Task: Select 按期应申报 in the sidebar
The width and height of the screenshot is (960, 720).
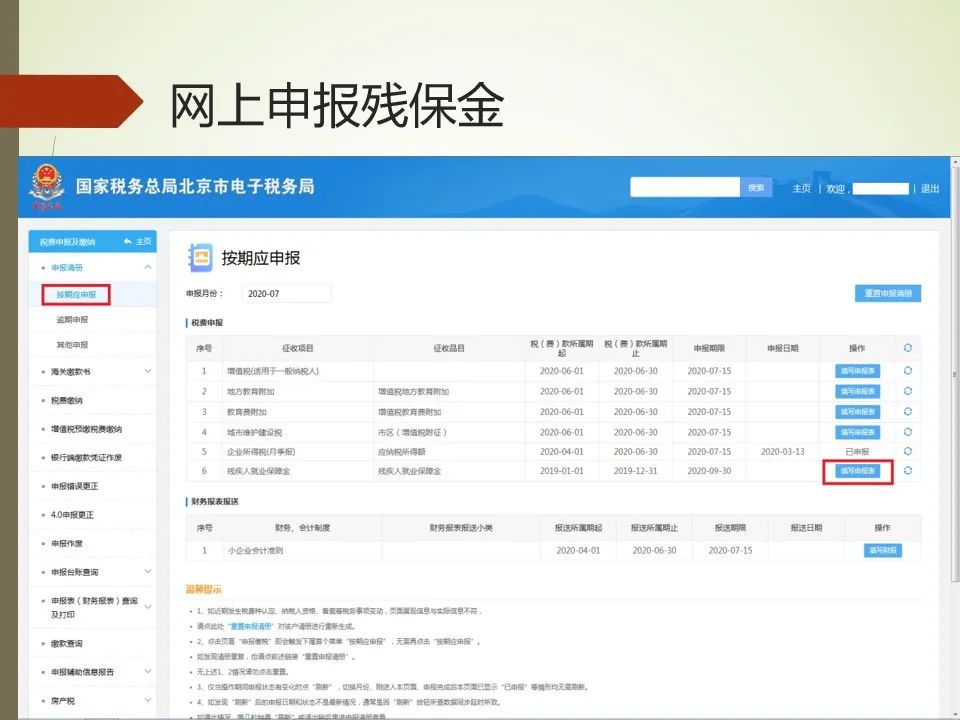Action: pos(76,294)
